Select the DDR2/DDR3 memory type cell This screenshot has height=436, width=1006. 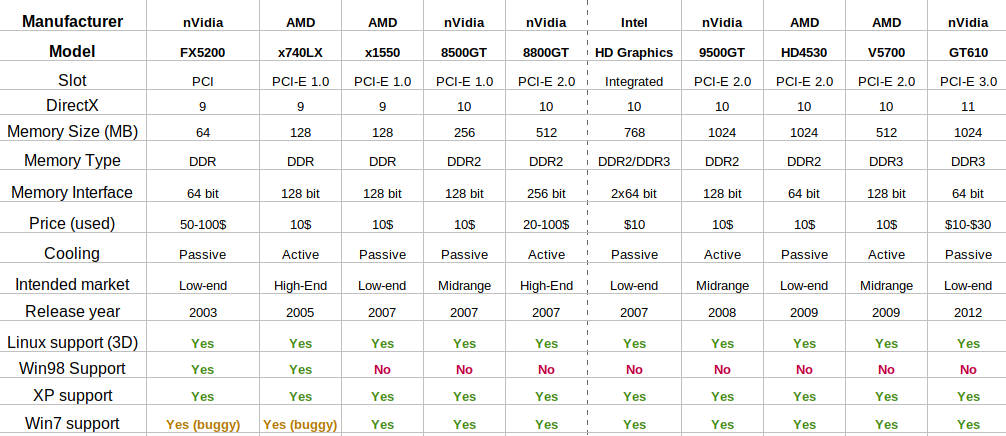(x=634, y=162)
